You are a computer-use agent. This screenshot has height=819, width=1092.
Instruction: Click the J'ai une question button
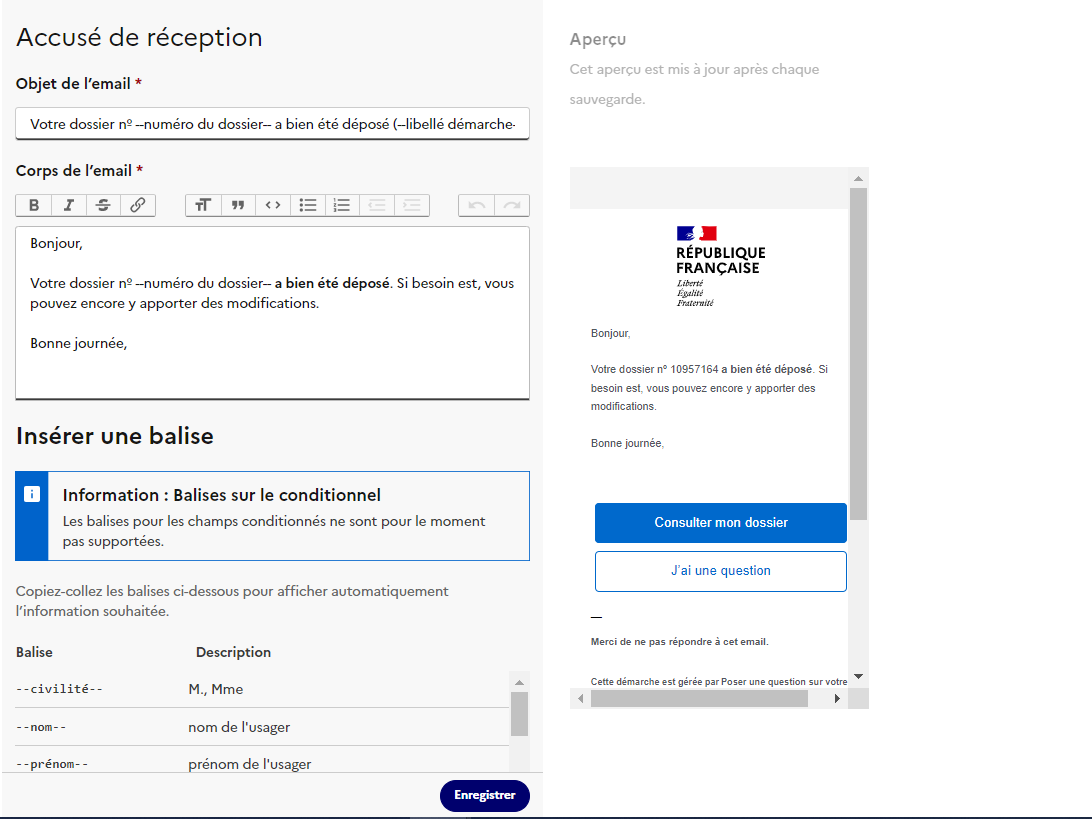tap(720, 571)
